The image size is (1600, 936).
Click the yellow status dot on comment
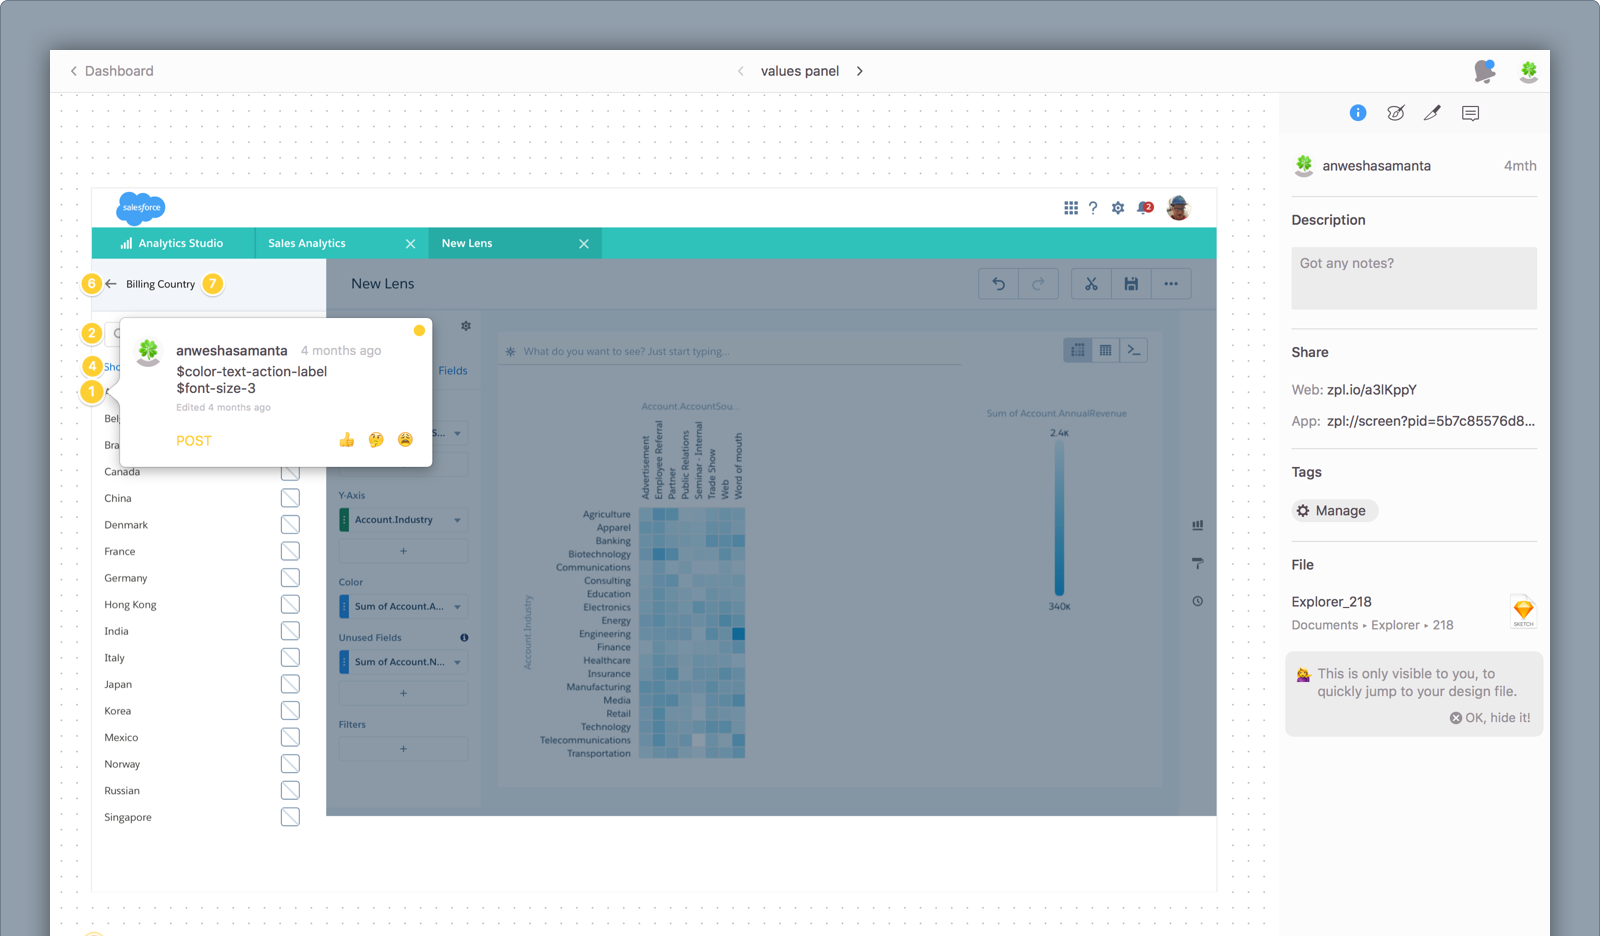click(419, 331)
